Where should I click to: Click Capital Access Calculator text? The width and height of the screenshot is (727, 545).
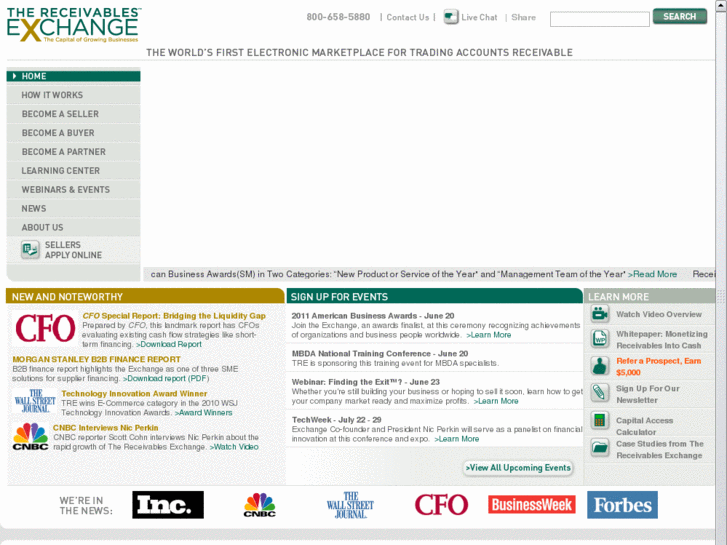click(644, 426)
